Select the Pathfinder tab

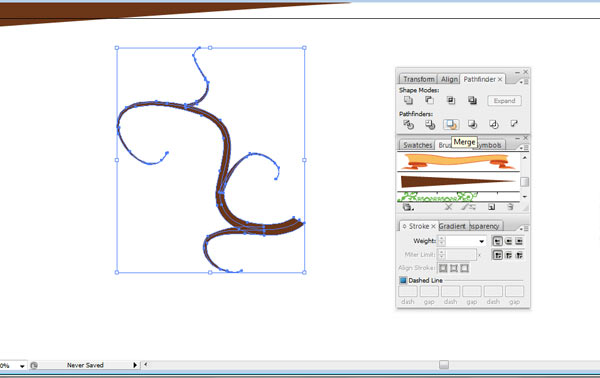pyautogui.click(x=479, y=79)
